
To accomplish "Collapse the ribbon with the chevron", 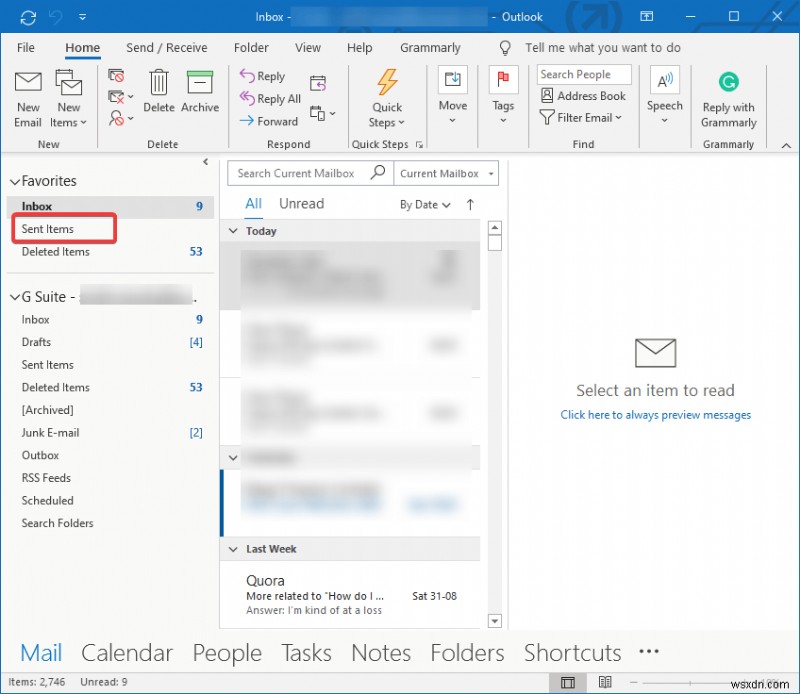I will (x=786, y=144).
